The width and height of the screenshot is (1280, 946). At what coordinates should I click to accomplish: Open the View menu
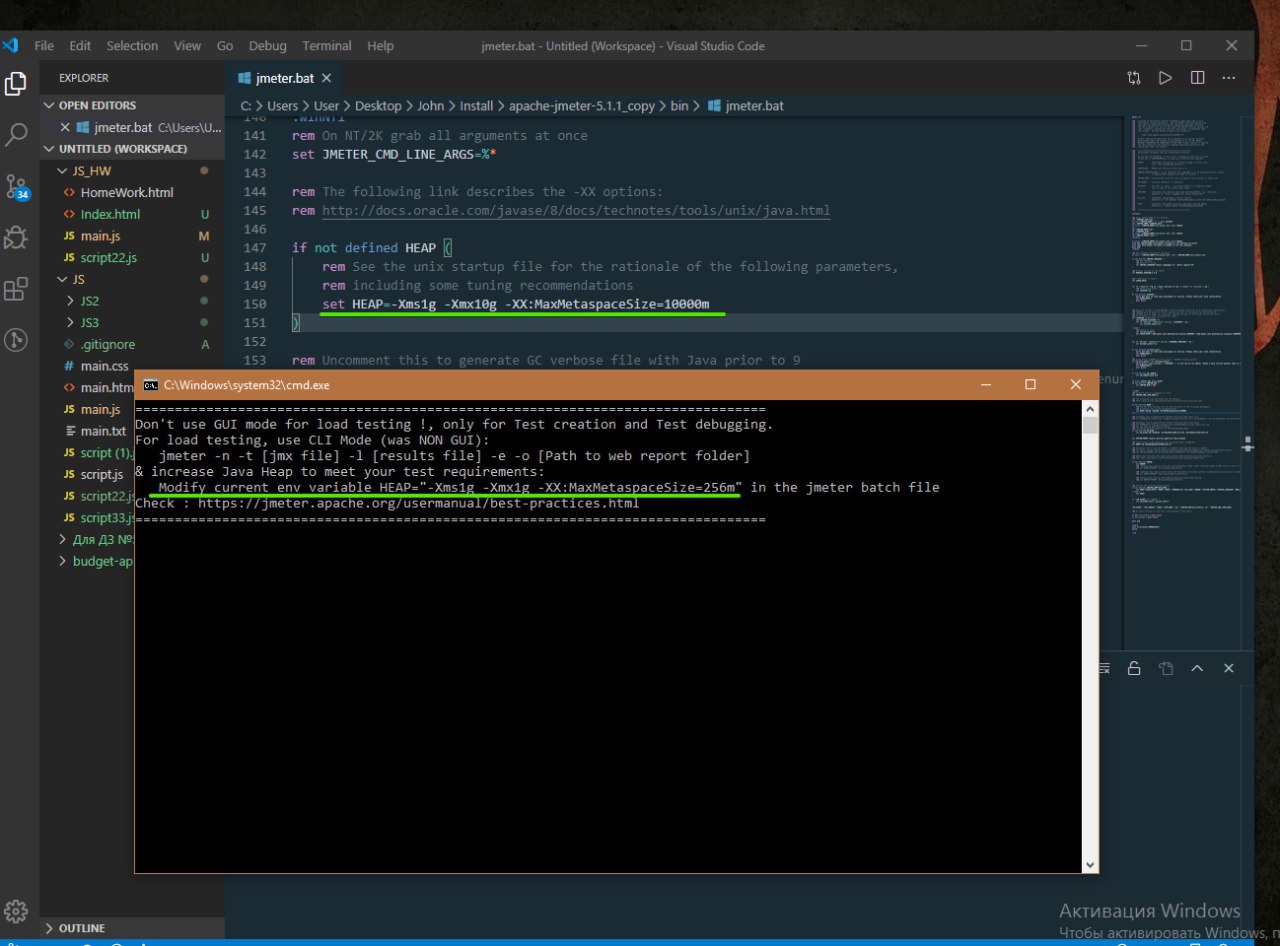187,46
